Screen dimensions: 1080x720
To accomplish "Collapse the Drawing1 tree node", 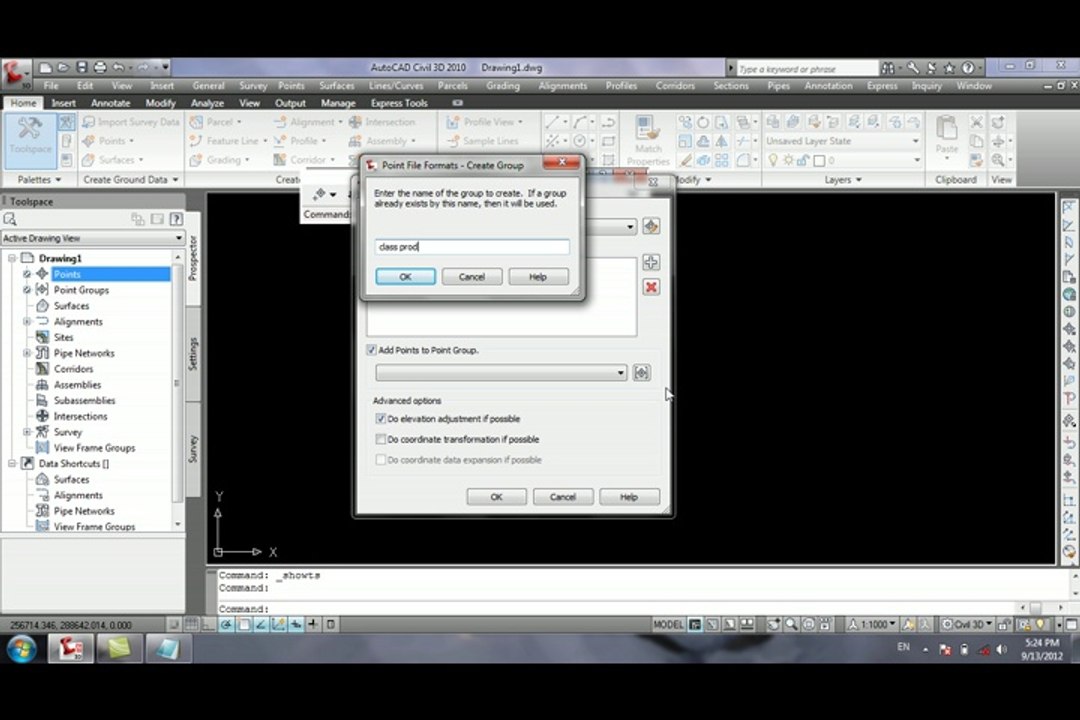I will [12, 258].
